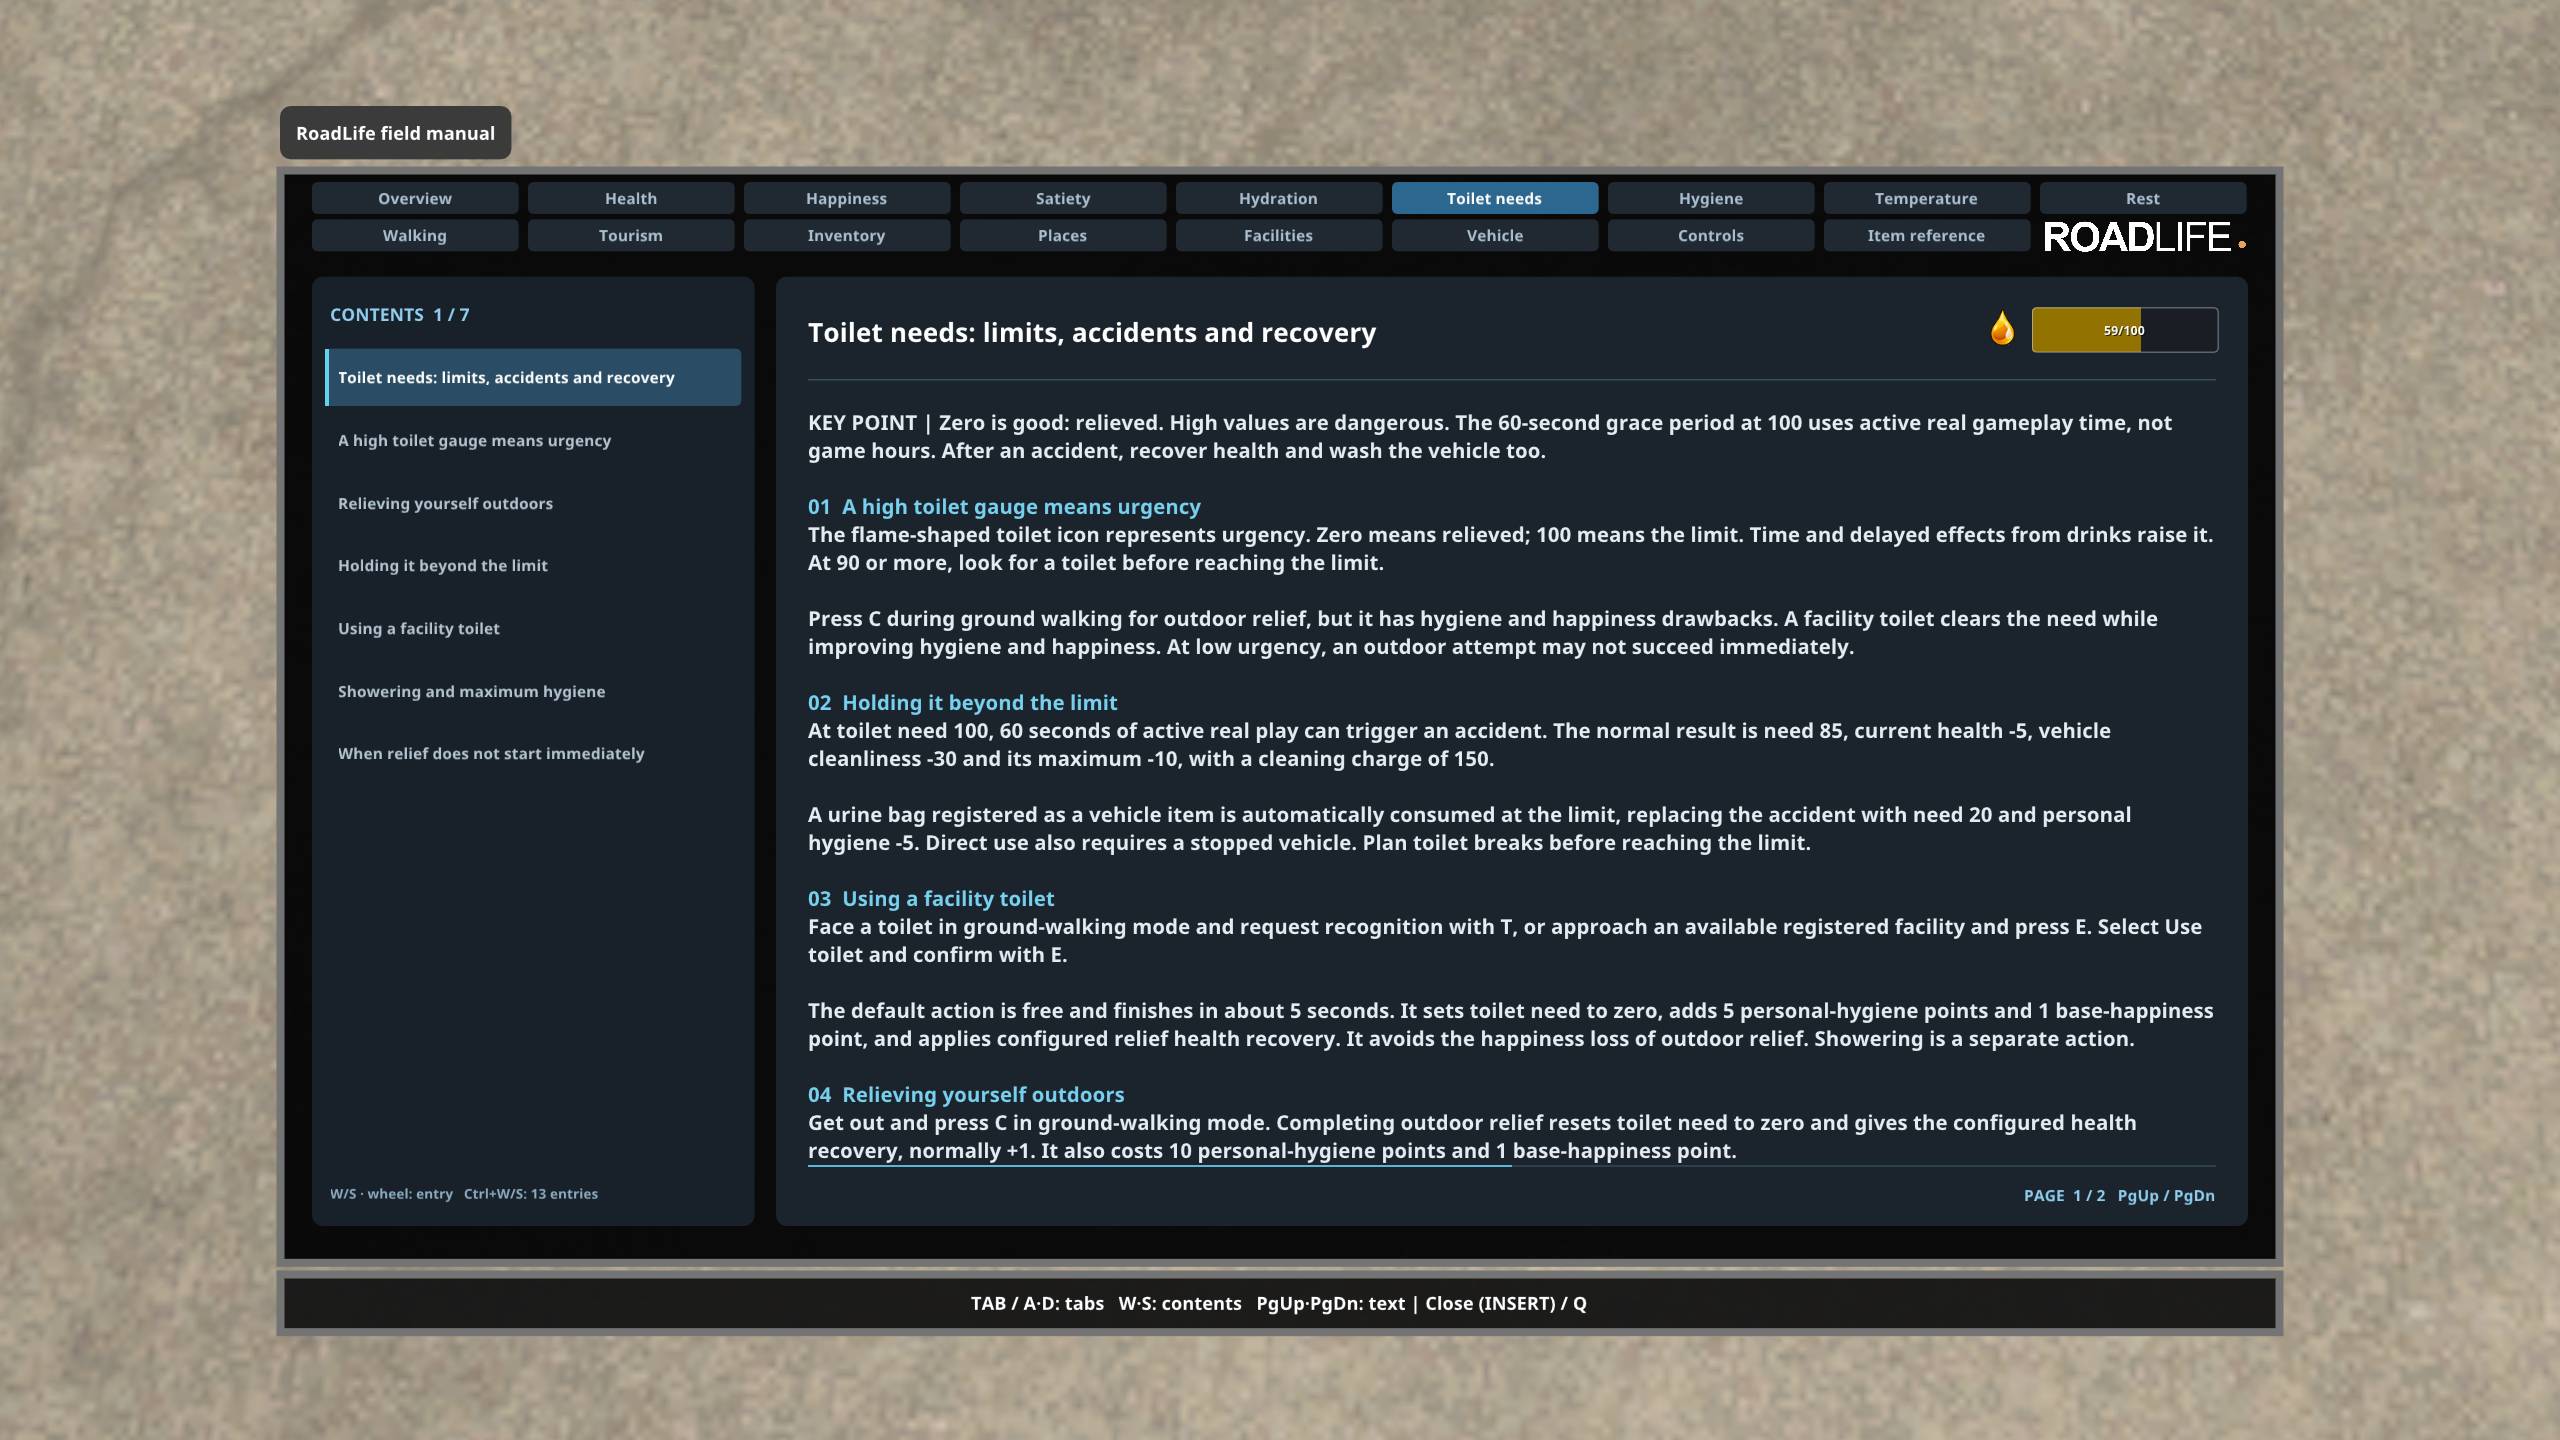
Task: Click the ROADLIFE logo
Action: pyautogui.click(x=2144, y=237)
